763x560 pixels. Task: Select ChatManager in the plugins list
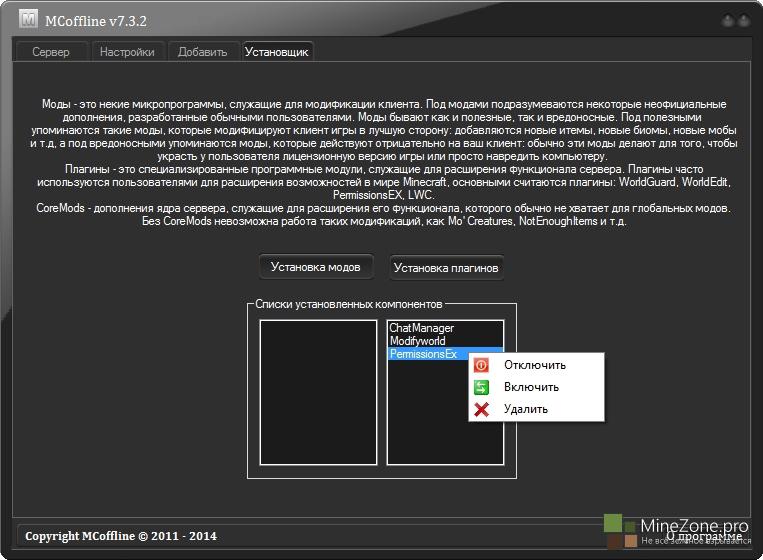(421, 328)
